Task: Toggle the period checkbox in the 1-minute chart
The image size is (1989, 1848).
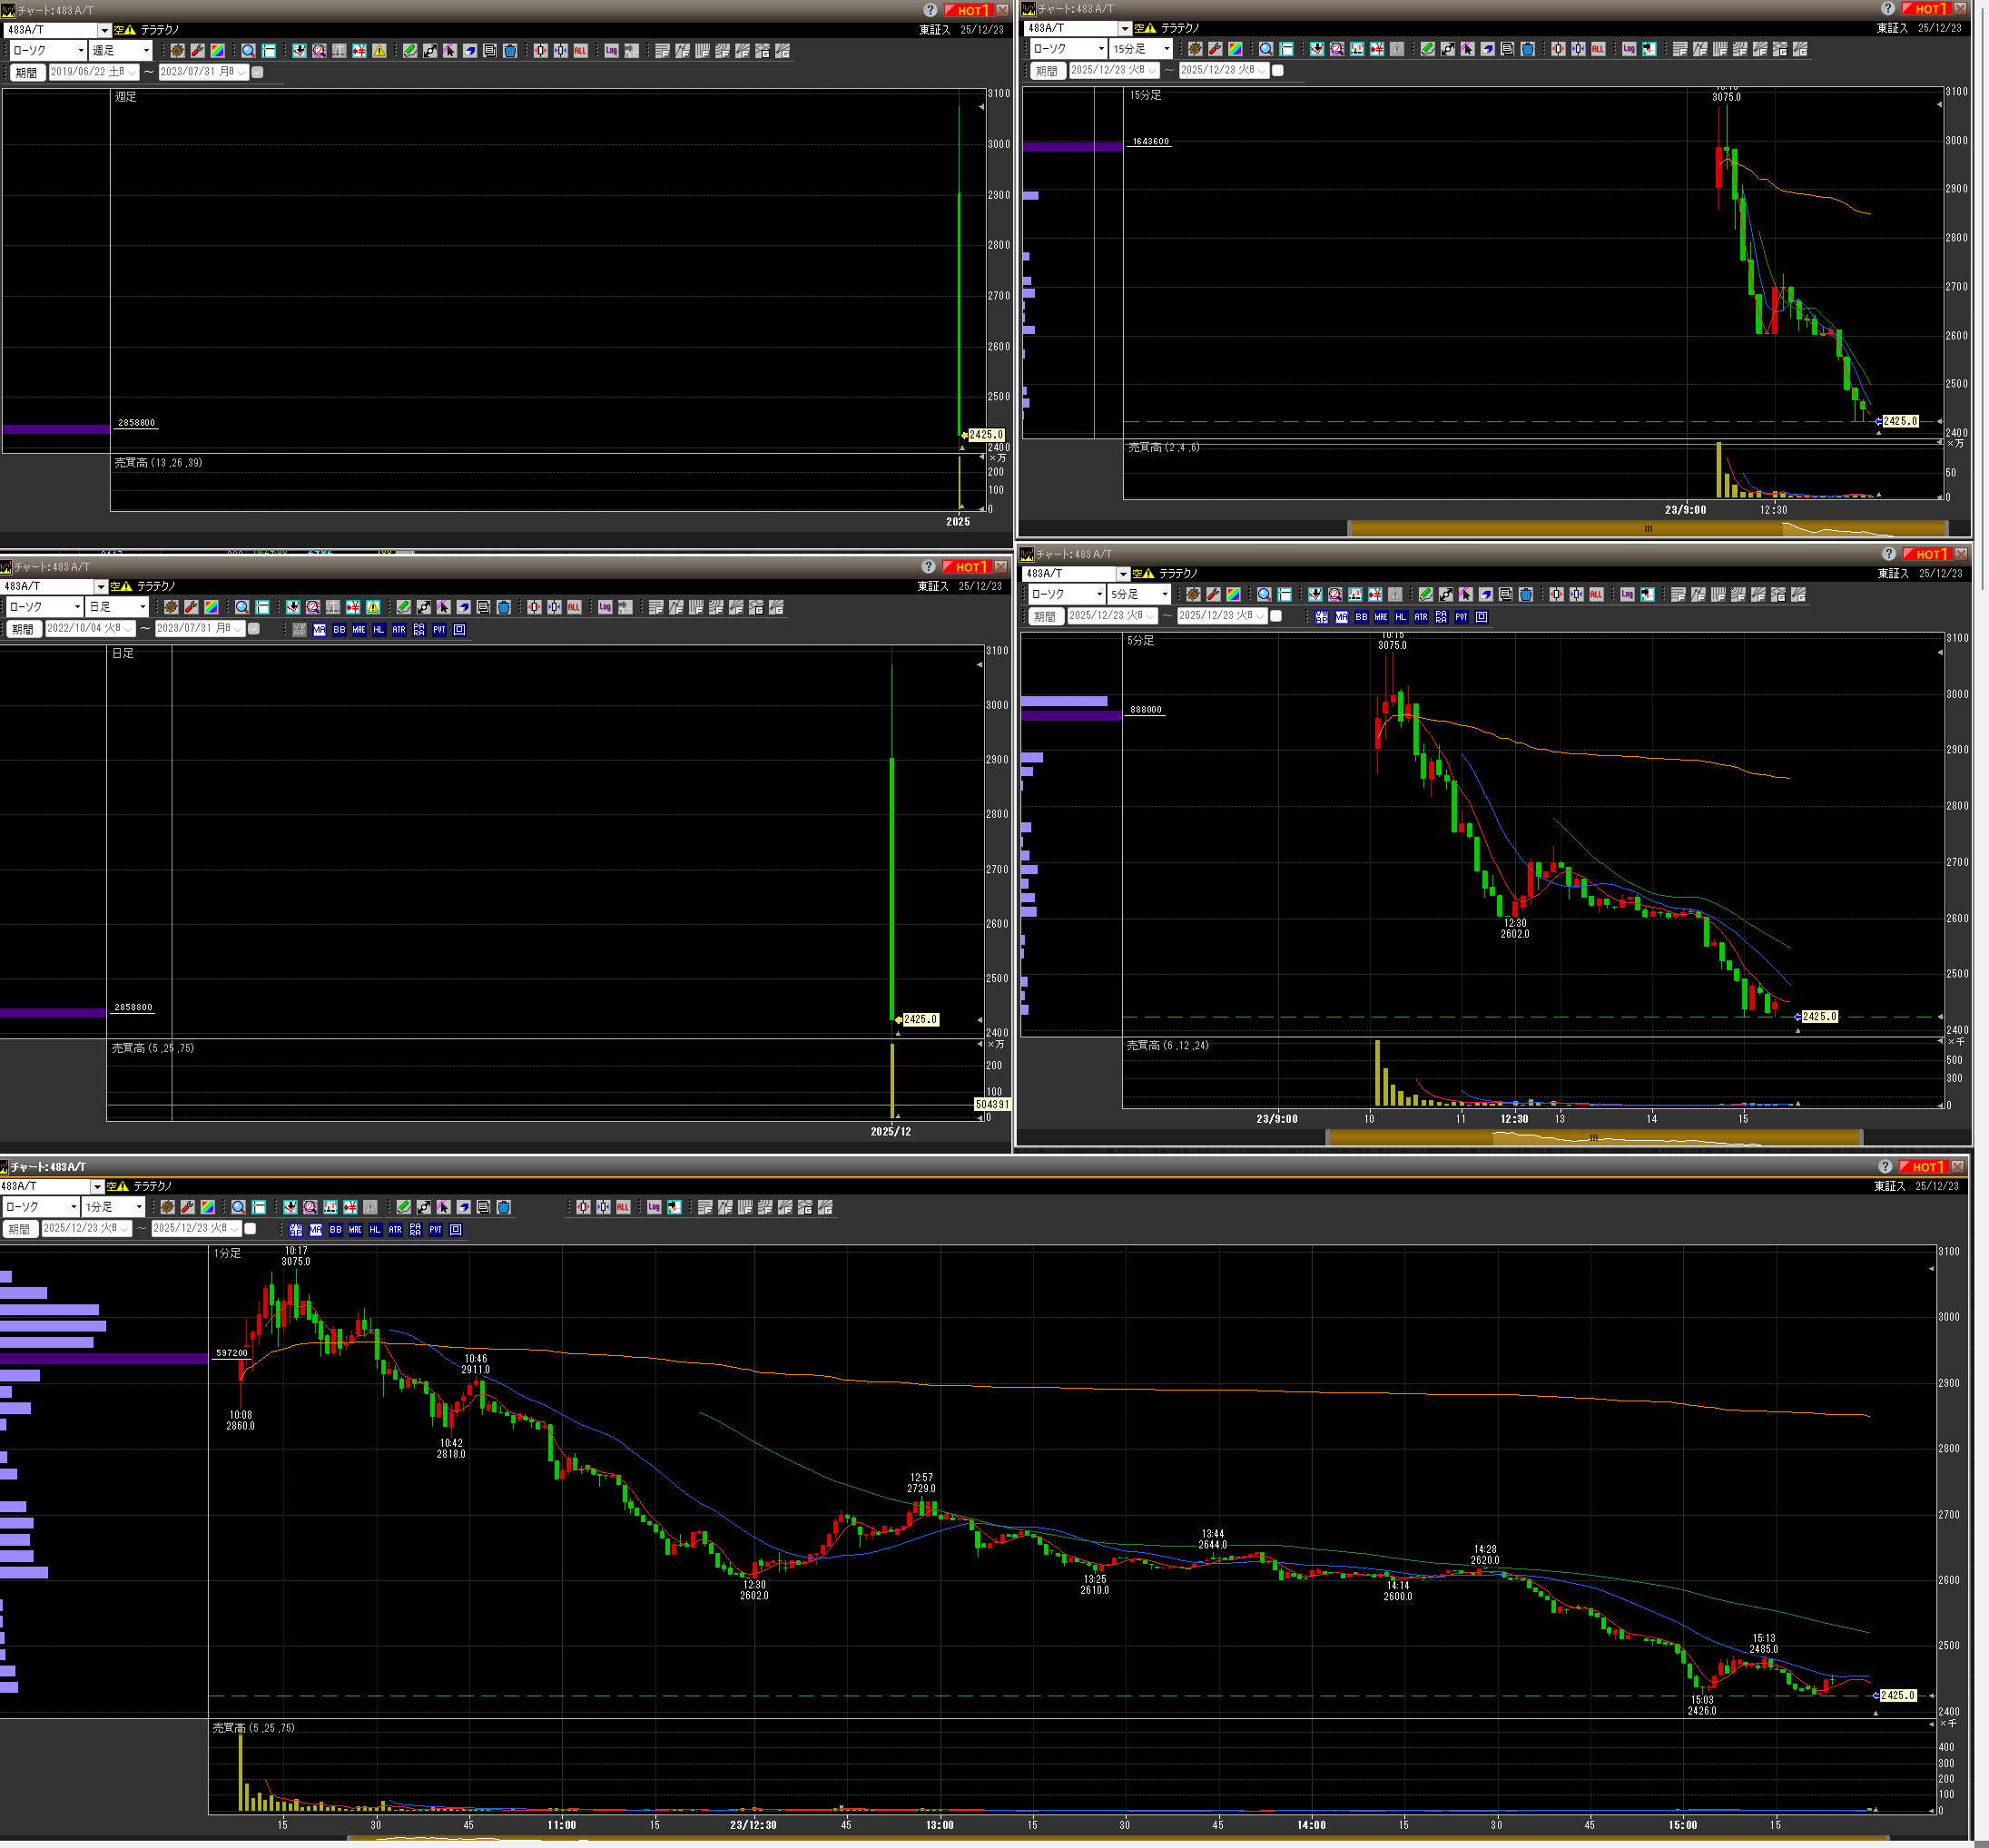Action: pos(250,1228)
